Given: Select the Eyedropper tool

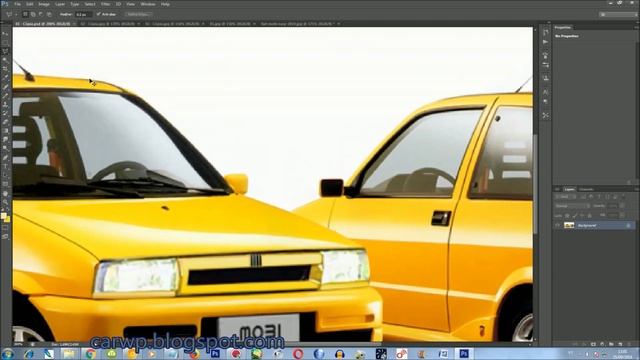Looking at the screenshot, I should pos(5,77).
